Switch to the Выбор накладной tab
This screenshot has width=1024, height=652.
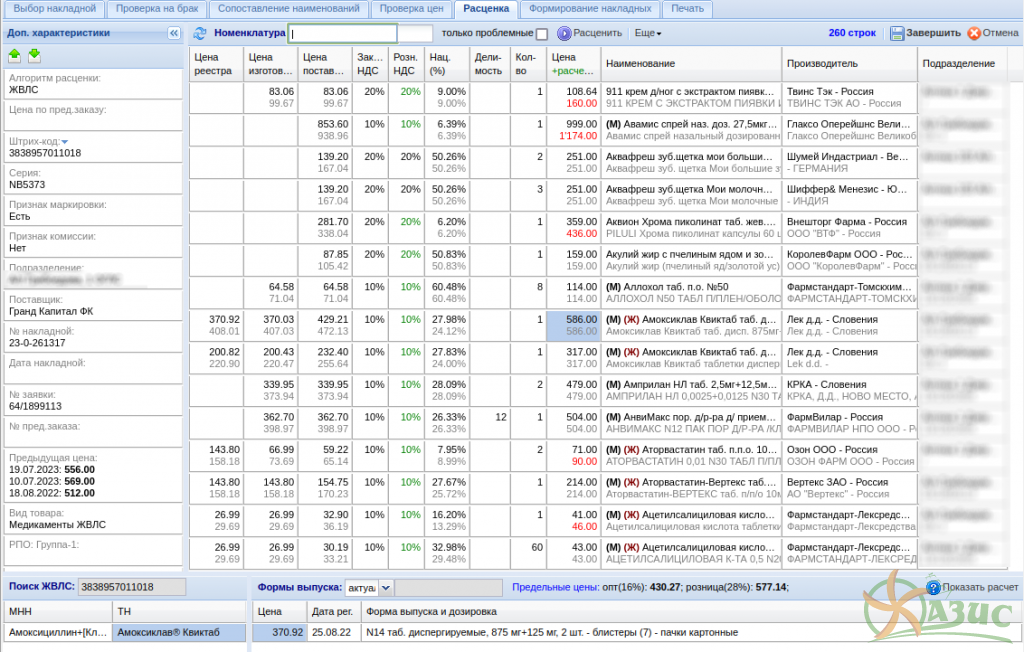[x=55, y=8]
